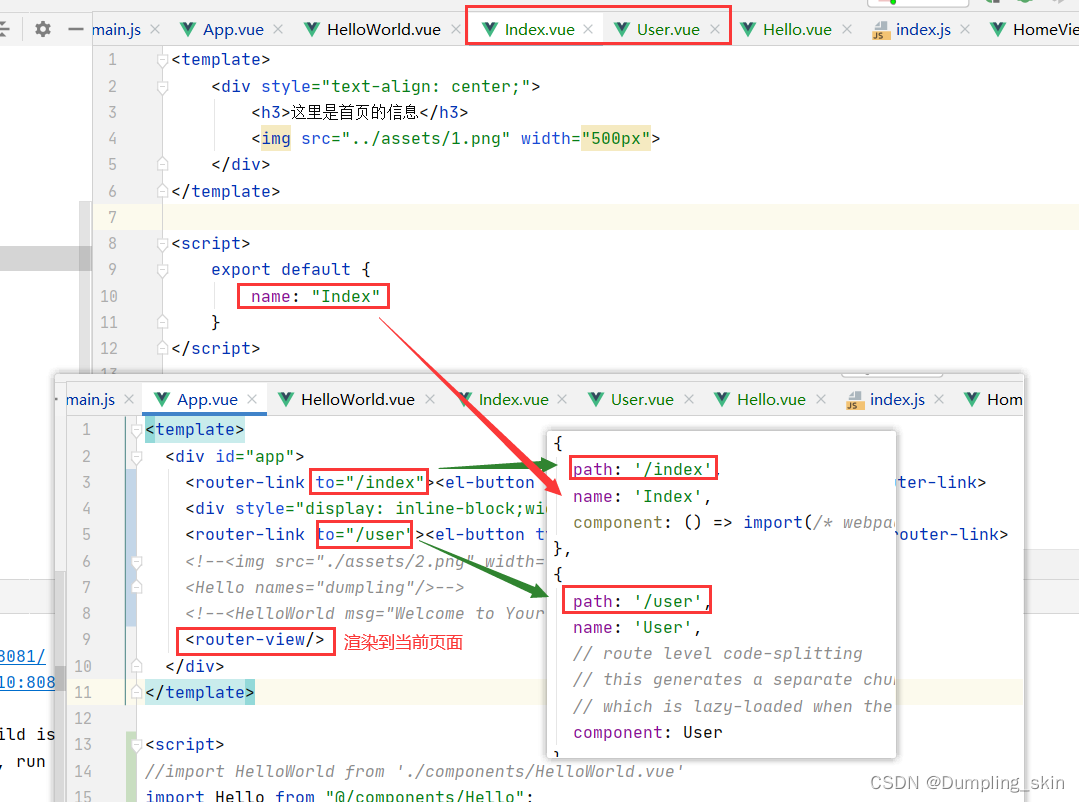Open App.vue tab in top editor
This screenshot has width=1079, height=802.
[233, 30]
